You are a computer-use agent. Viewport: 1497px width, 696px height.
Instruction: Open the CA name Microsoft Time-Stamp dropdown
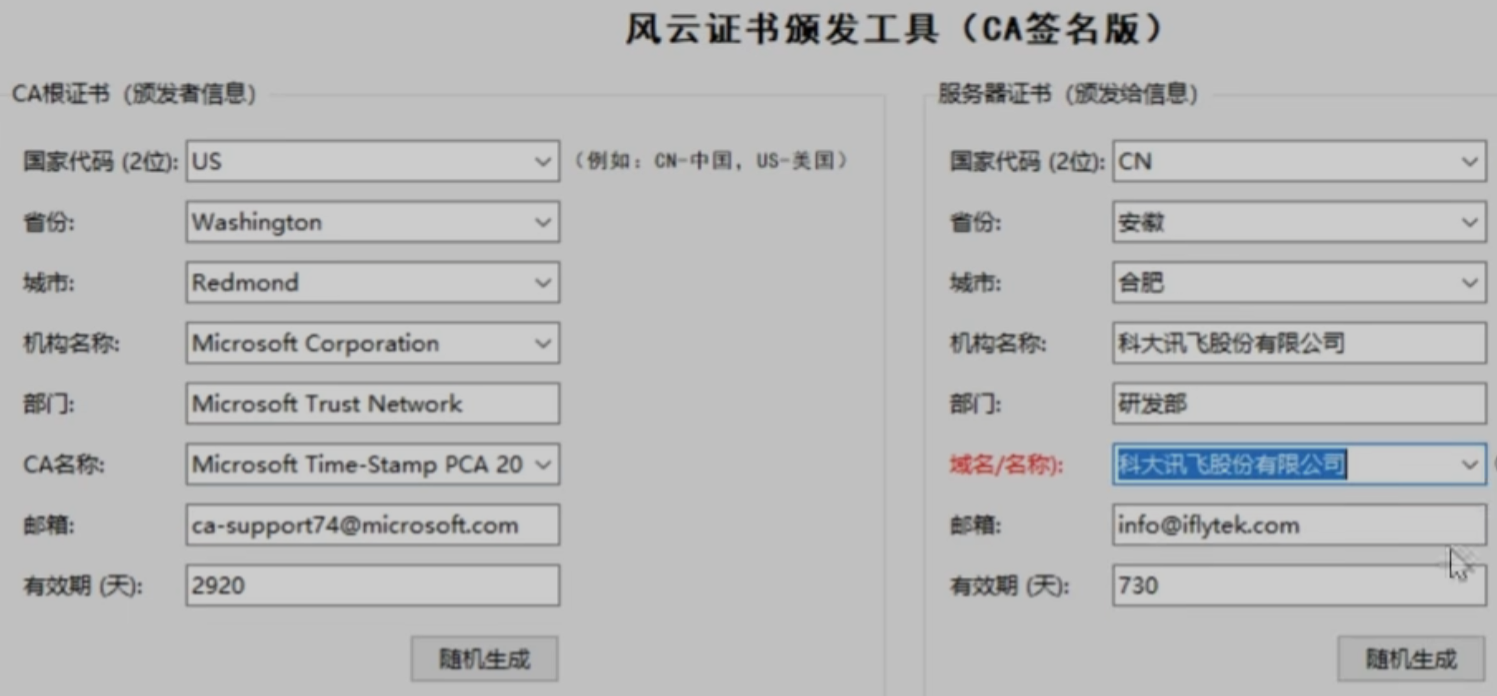point(542,465)
